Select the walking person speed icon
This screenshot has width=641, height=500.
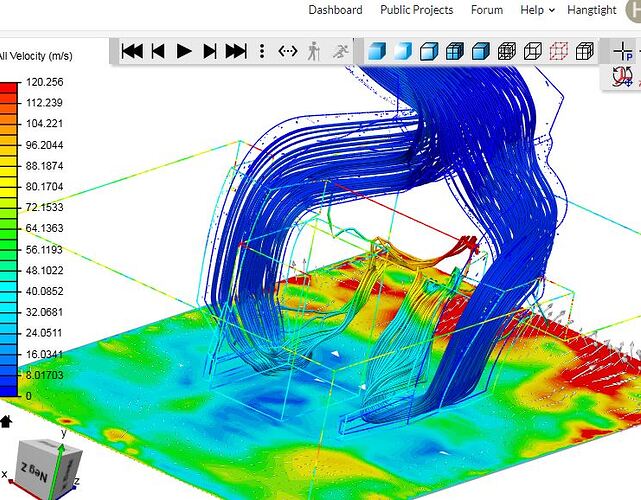(313, 51)
